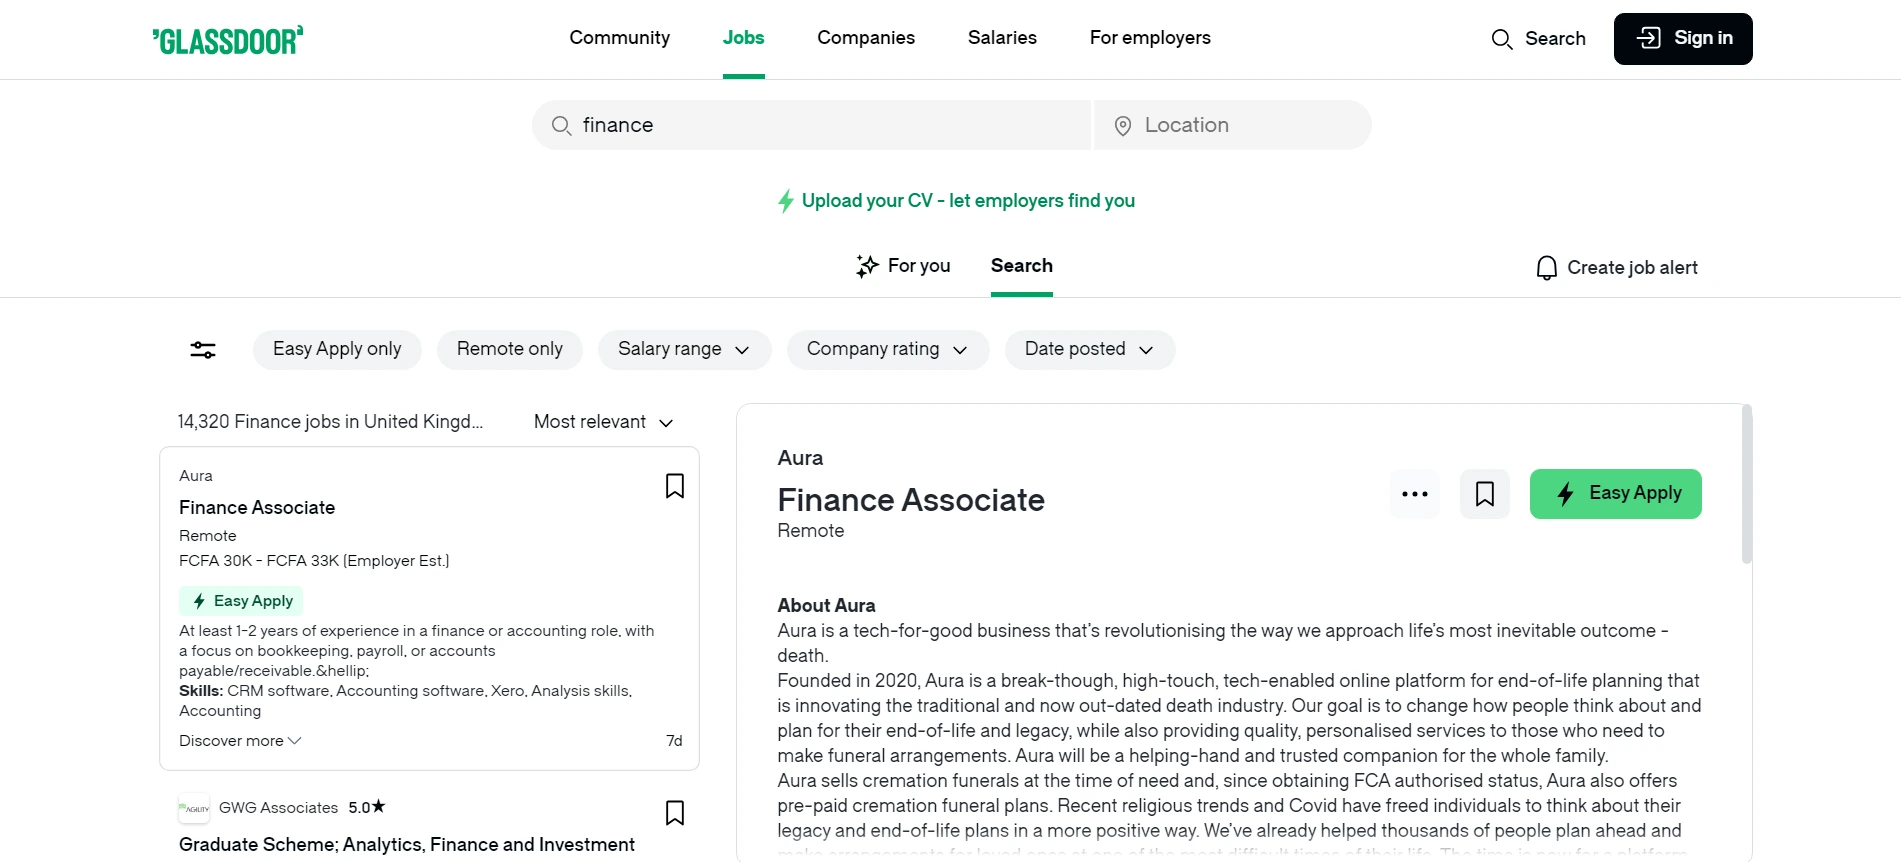This screenshot has height=862, width=1901.
Task: Click inside the finance search input field
Action: coord(810,125)
